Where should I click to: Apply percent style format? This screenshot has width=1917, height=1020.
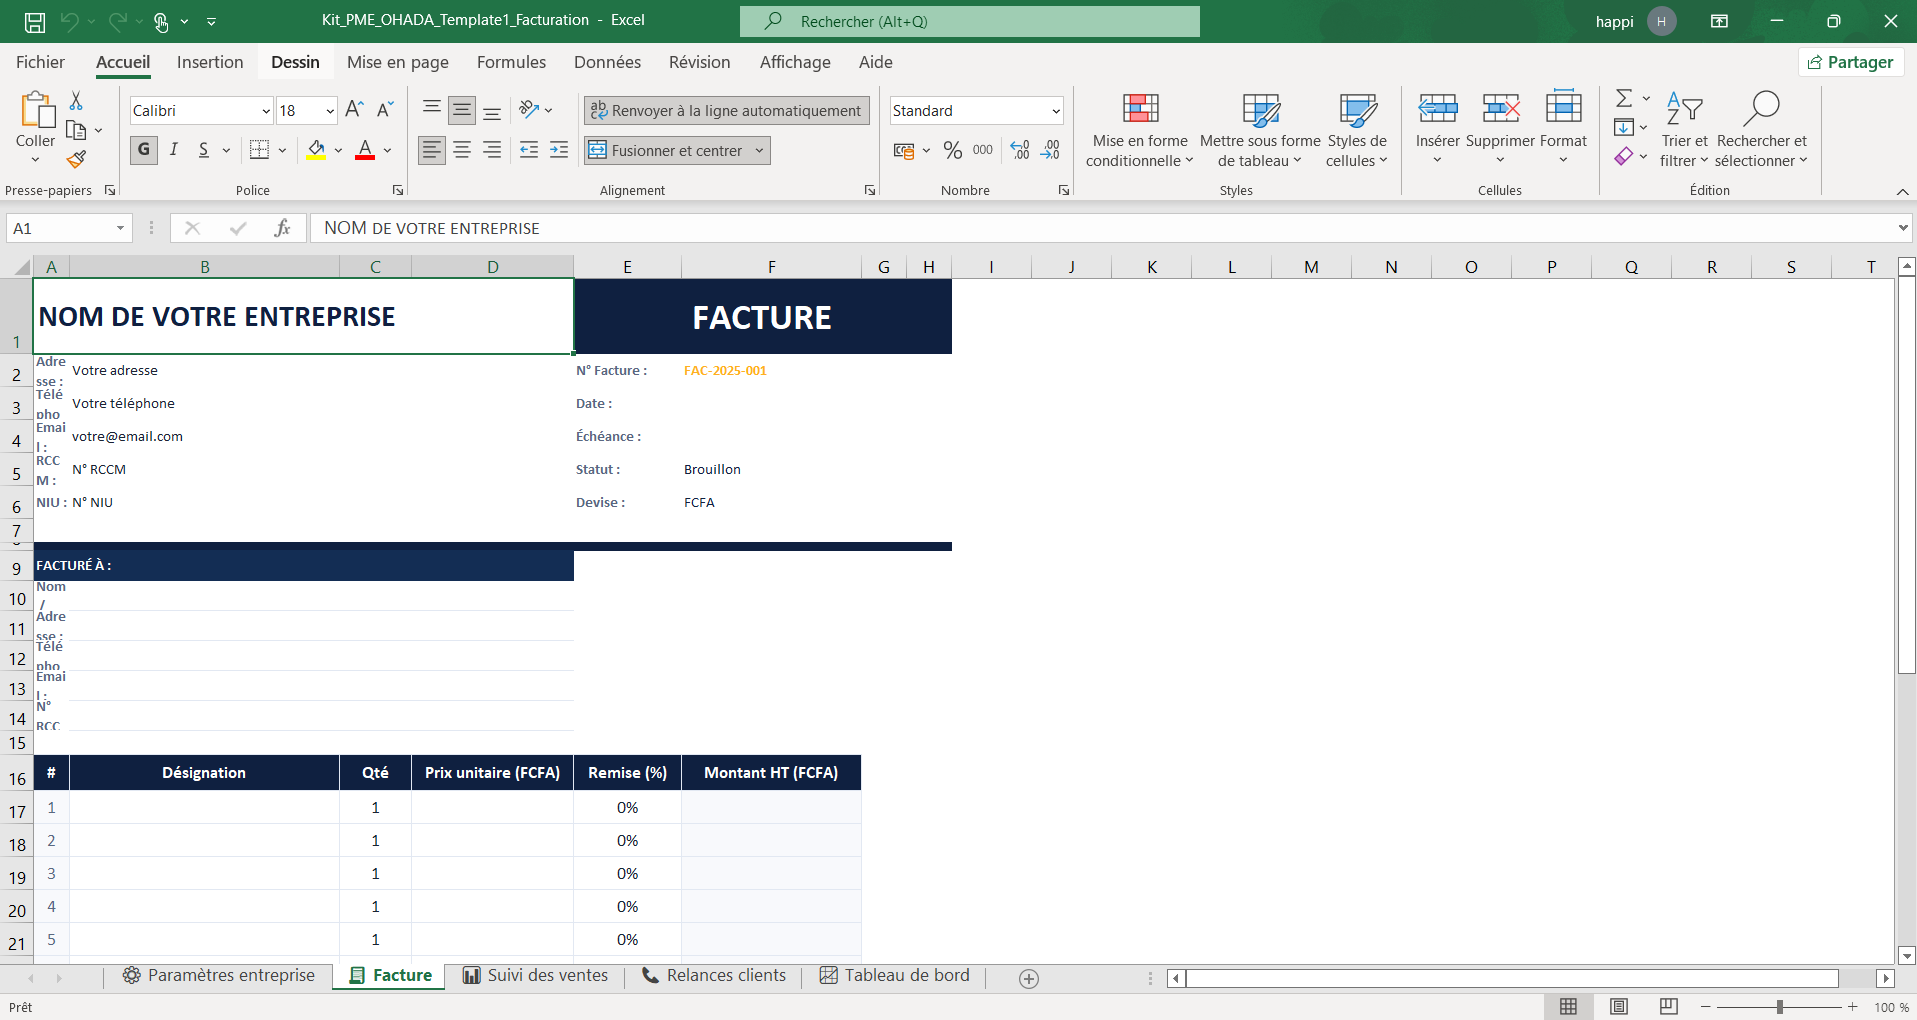pyautogui.click(x=953, y=150)
